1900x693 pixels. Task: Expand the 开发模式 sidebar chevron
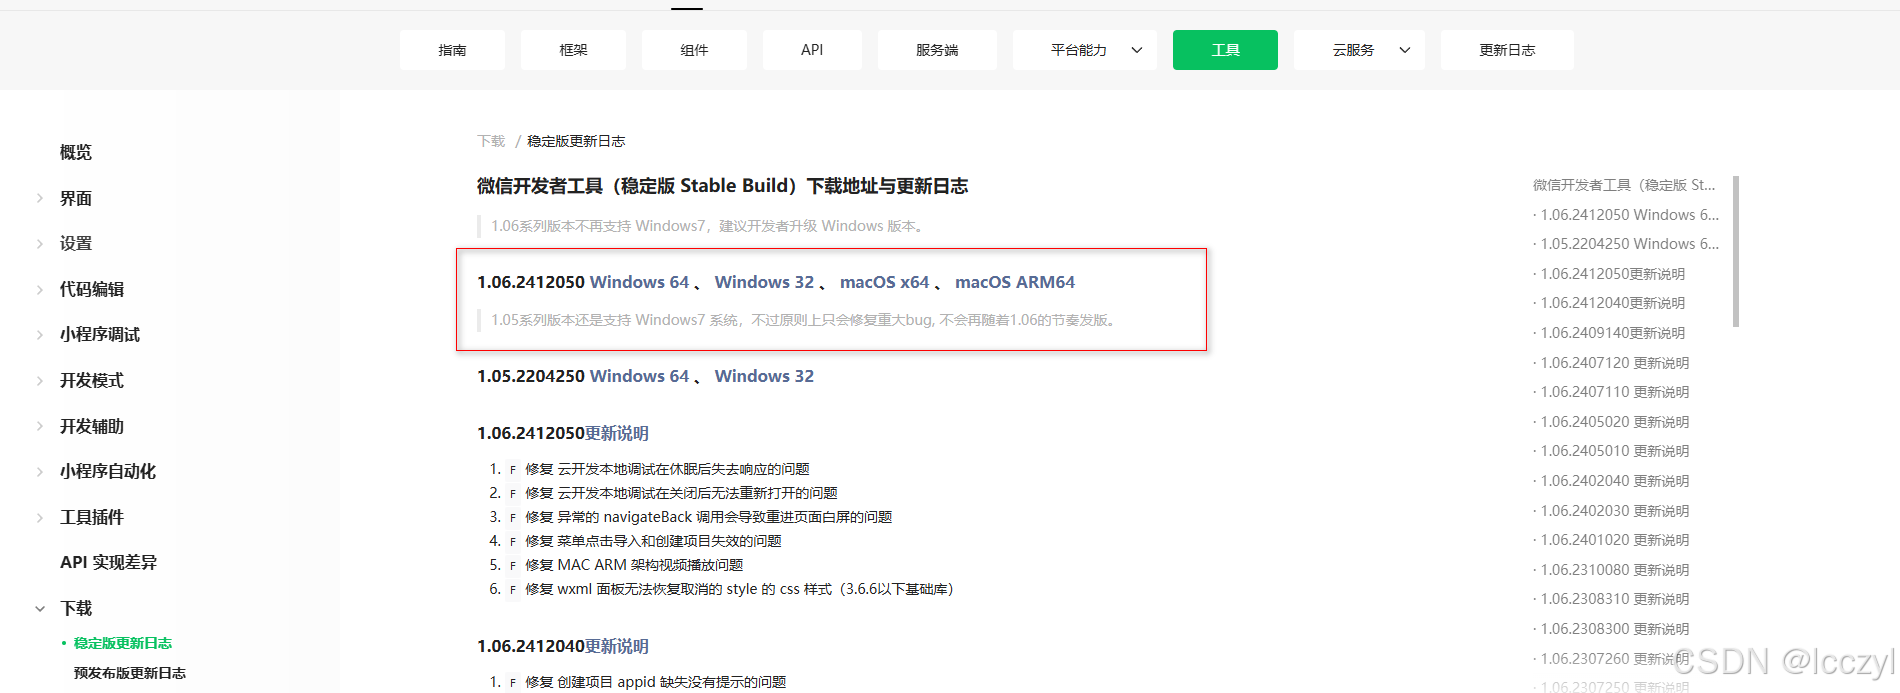pyautogui.click(x=40, y=380)
